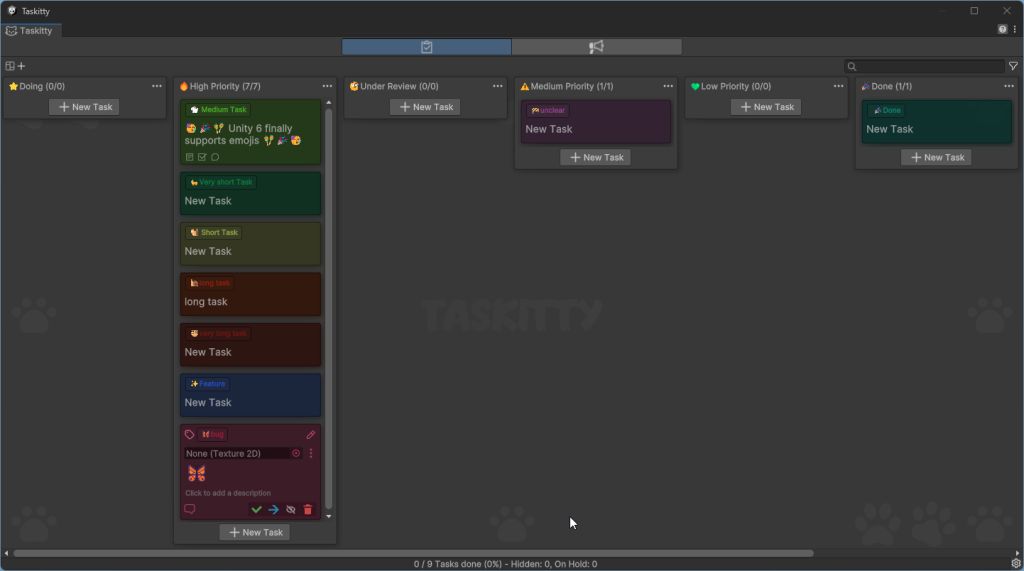Open the three-dot menu beside the texture field
The image size is (1024, 571).
(311, 454)
